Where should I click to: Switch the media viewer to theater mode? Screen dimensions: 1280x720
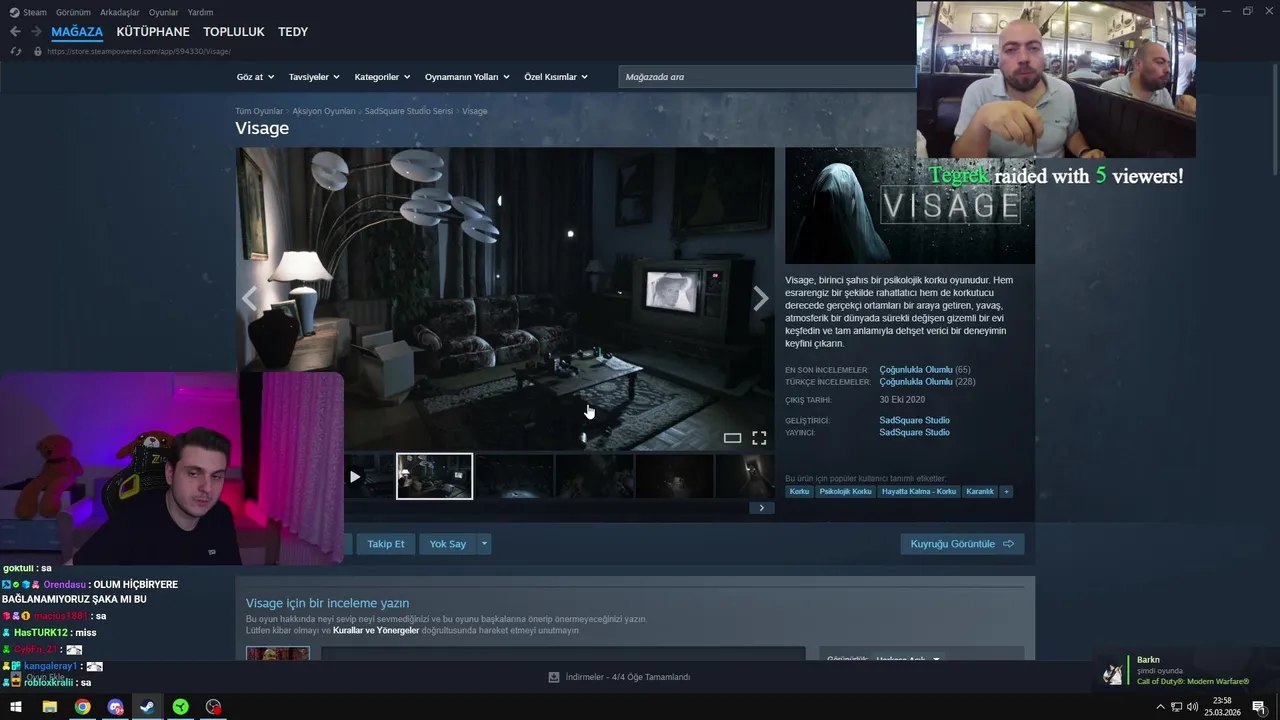[x=732, y=438]
